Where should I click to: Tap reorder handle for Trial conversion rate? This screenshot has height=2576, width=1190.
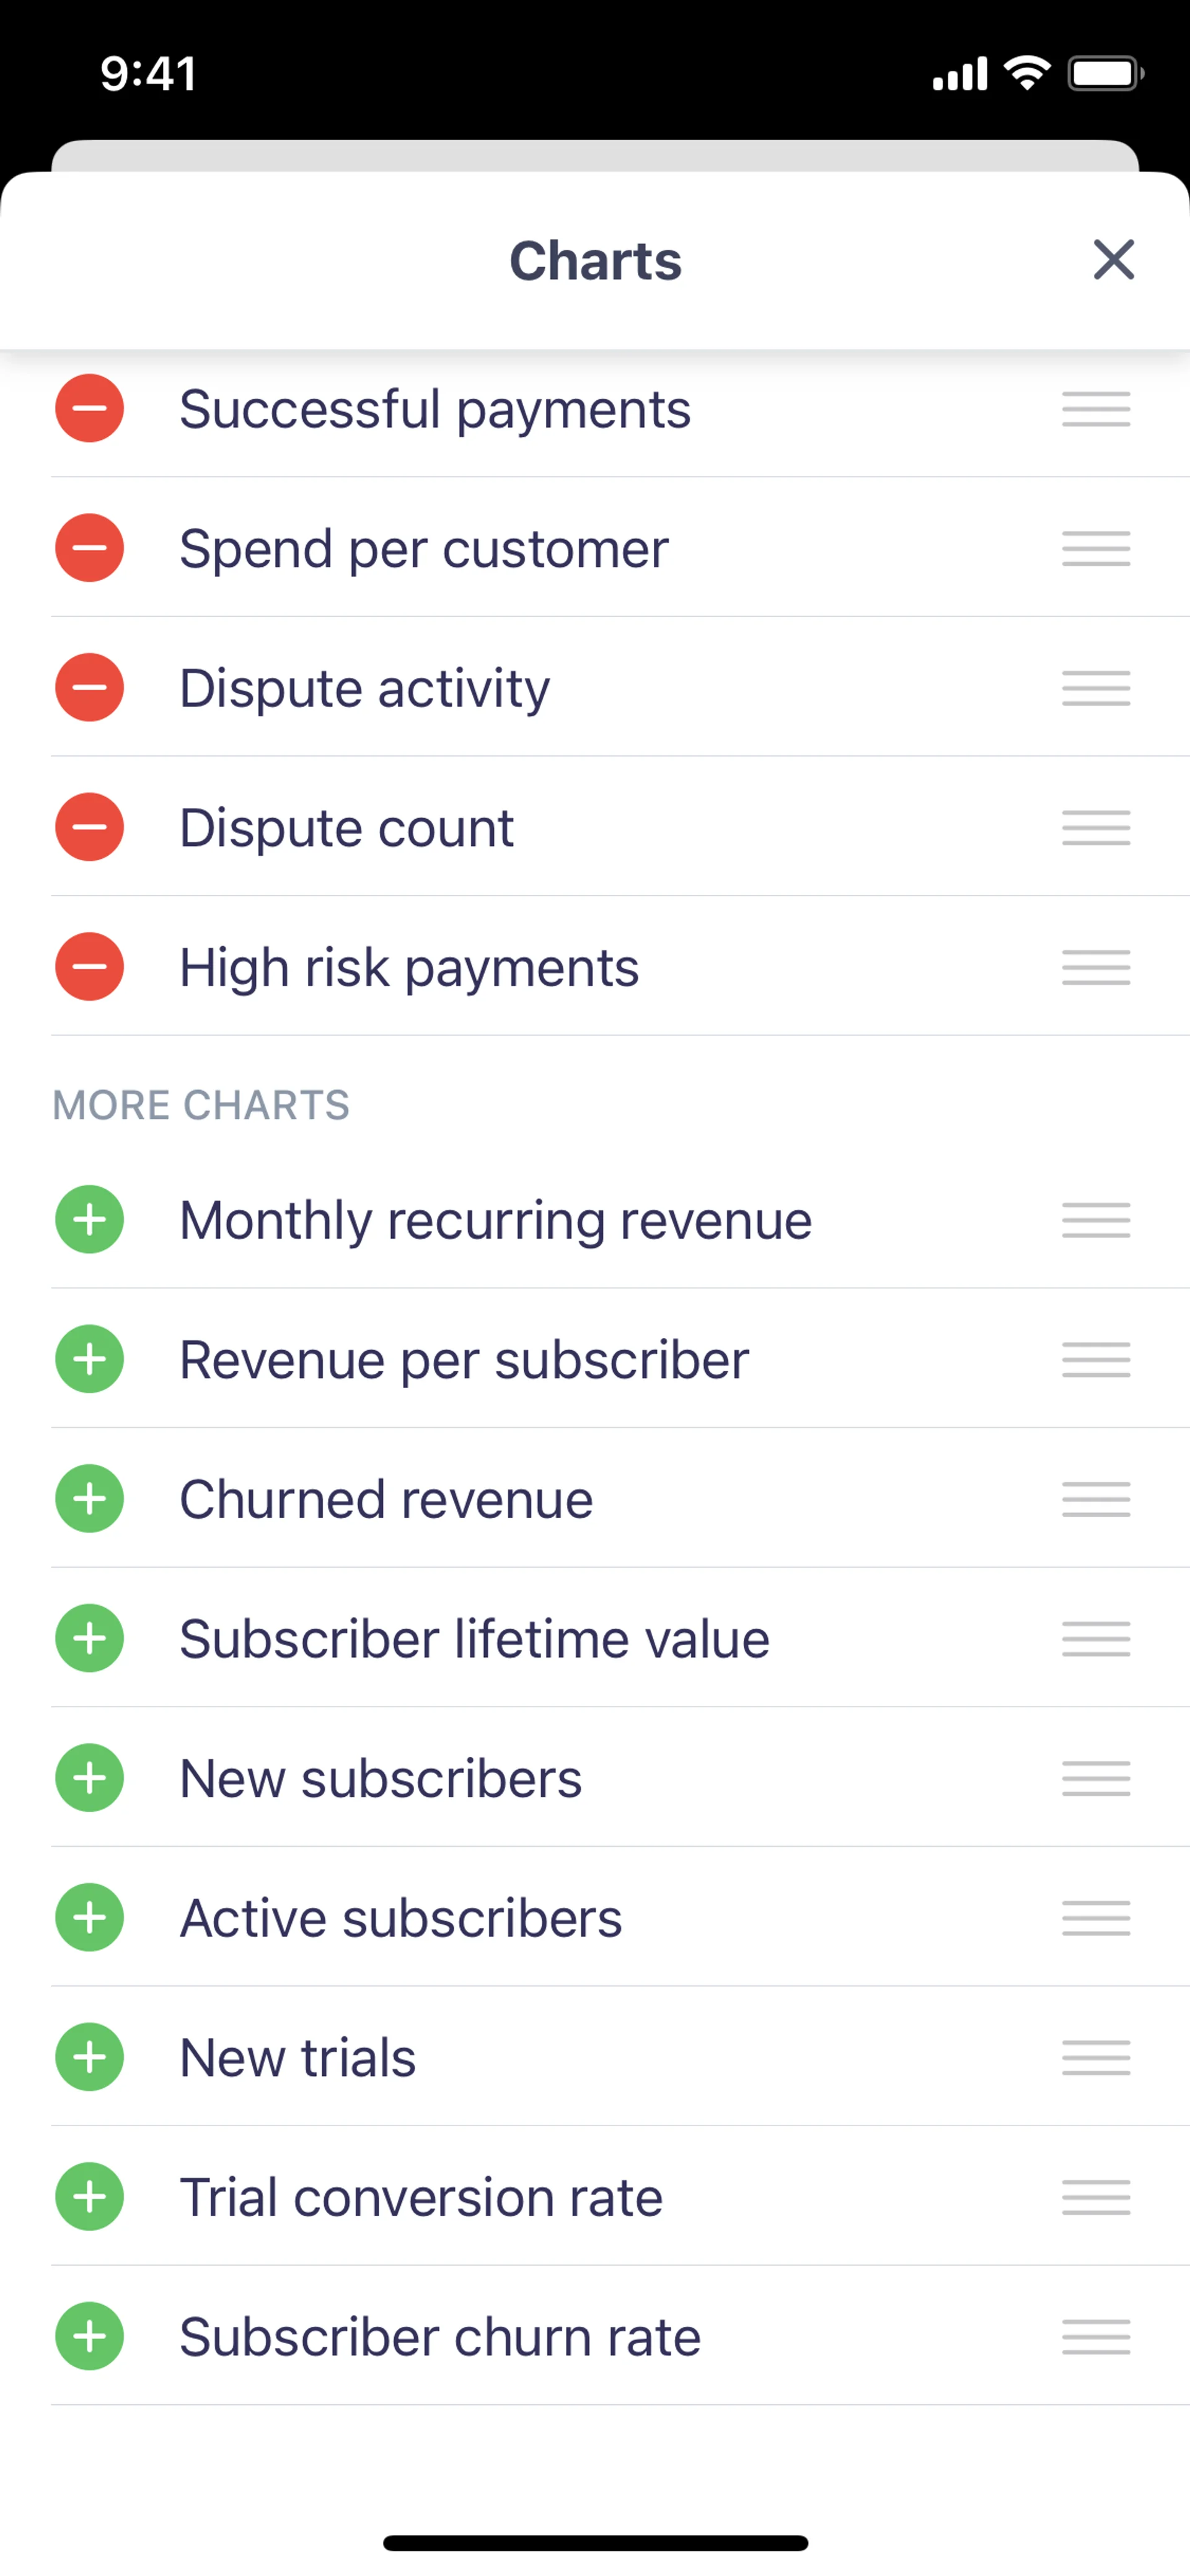tap(1096, 2197)
